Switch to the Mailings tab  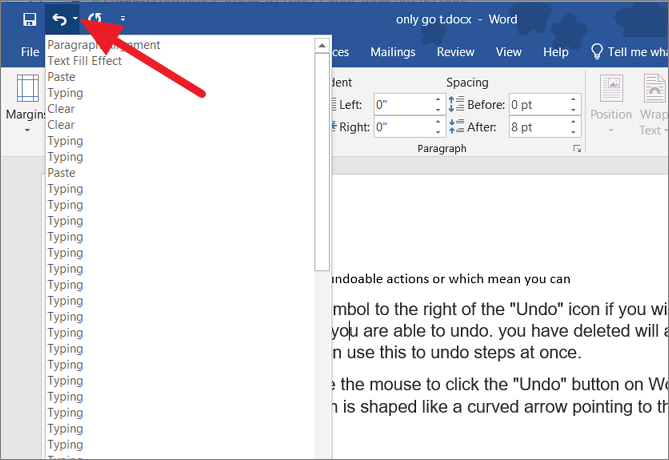pyautogui.click(x=393, y=52)
